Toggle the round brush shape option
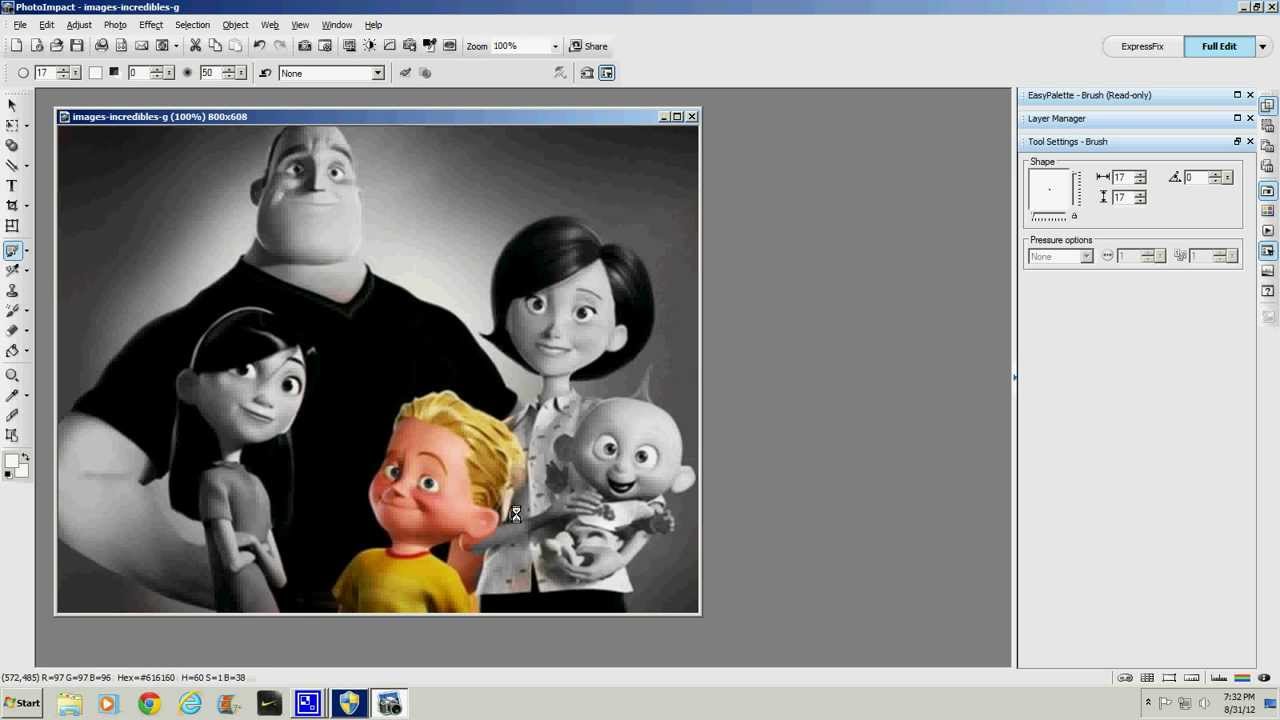 (x=23, y=73)
